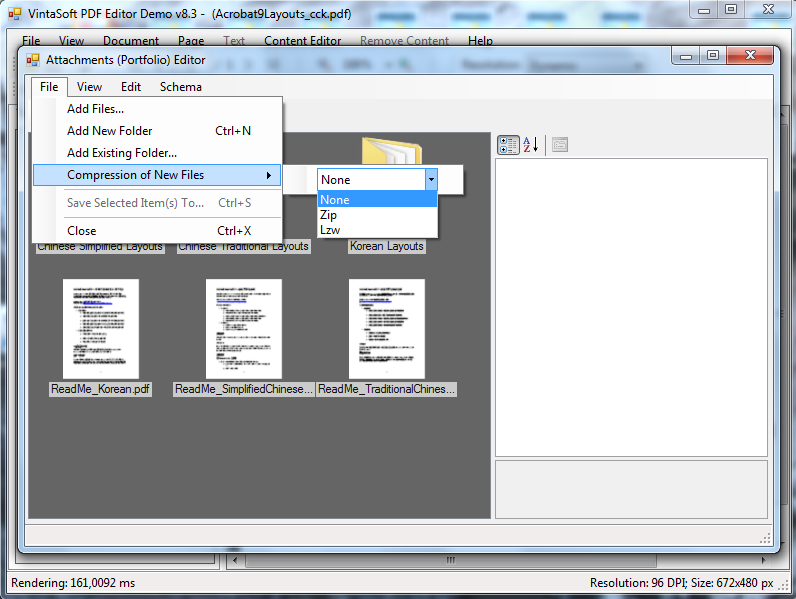Click the Rendering time status text
Screen dimensions: 796x599
[x=73, y=583]
